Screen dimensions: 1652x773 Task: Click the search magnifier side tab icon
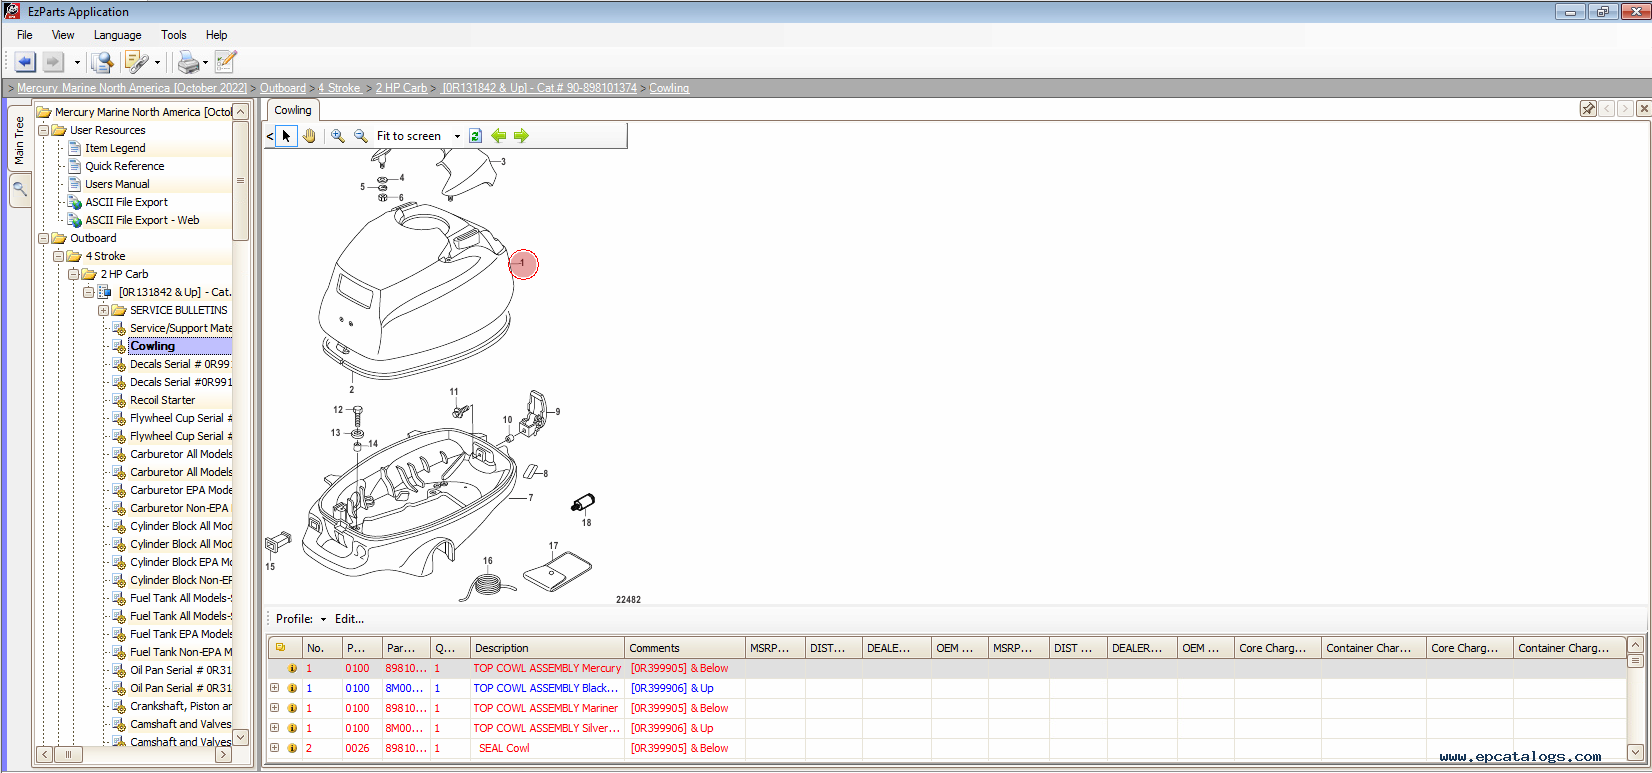20,189
